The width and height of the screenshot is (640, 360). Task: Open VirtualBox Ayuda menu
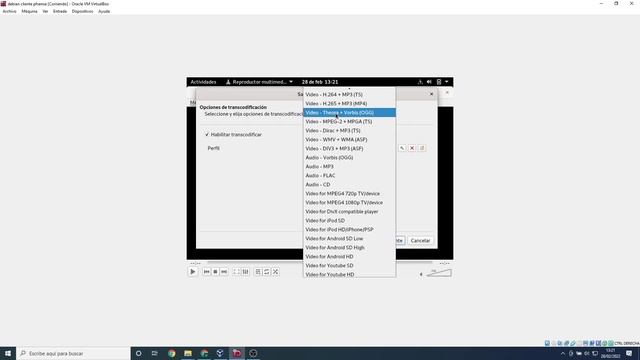(104, 11)
